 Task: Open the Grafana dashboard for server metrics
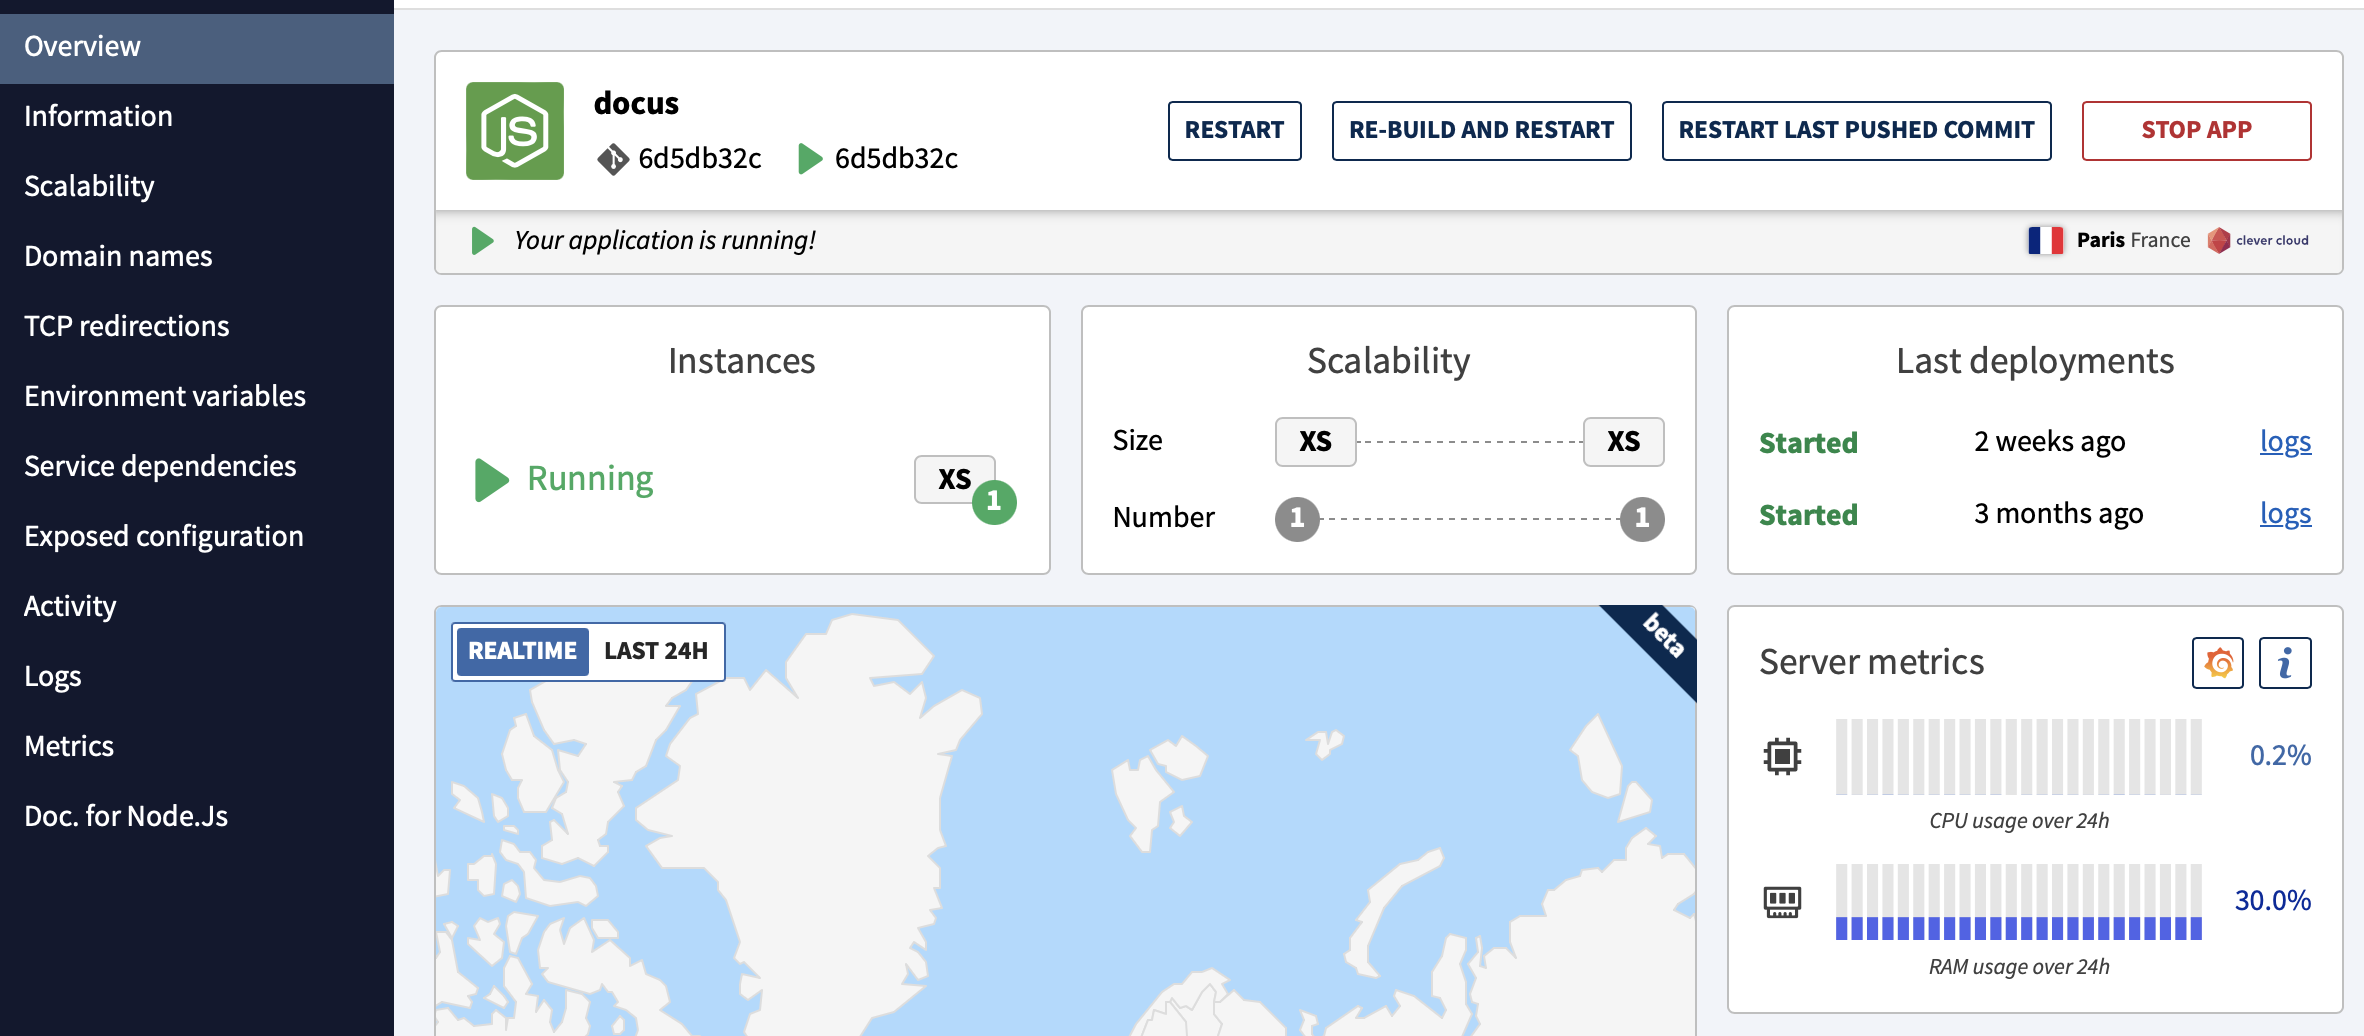tap(2218, 662)
